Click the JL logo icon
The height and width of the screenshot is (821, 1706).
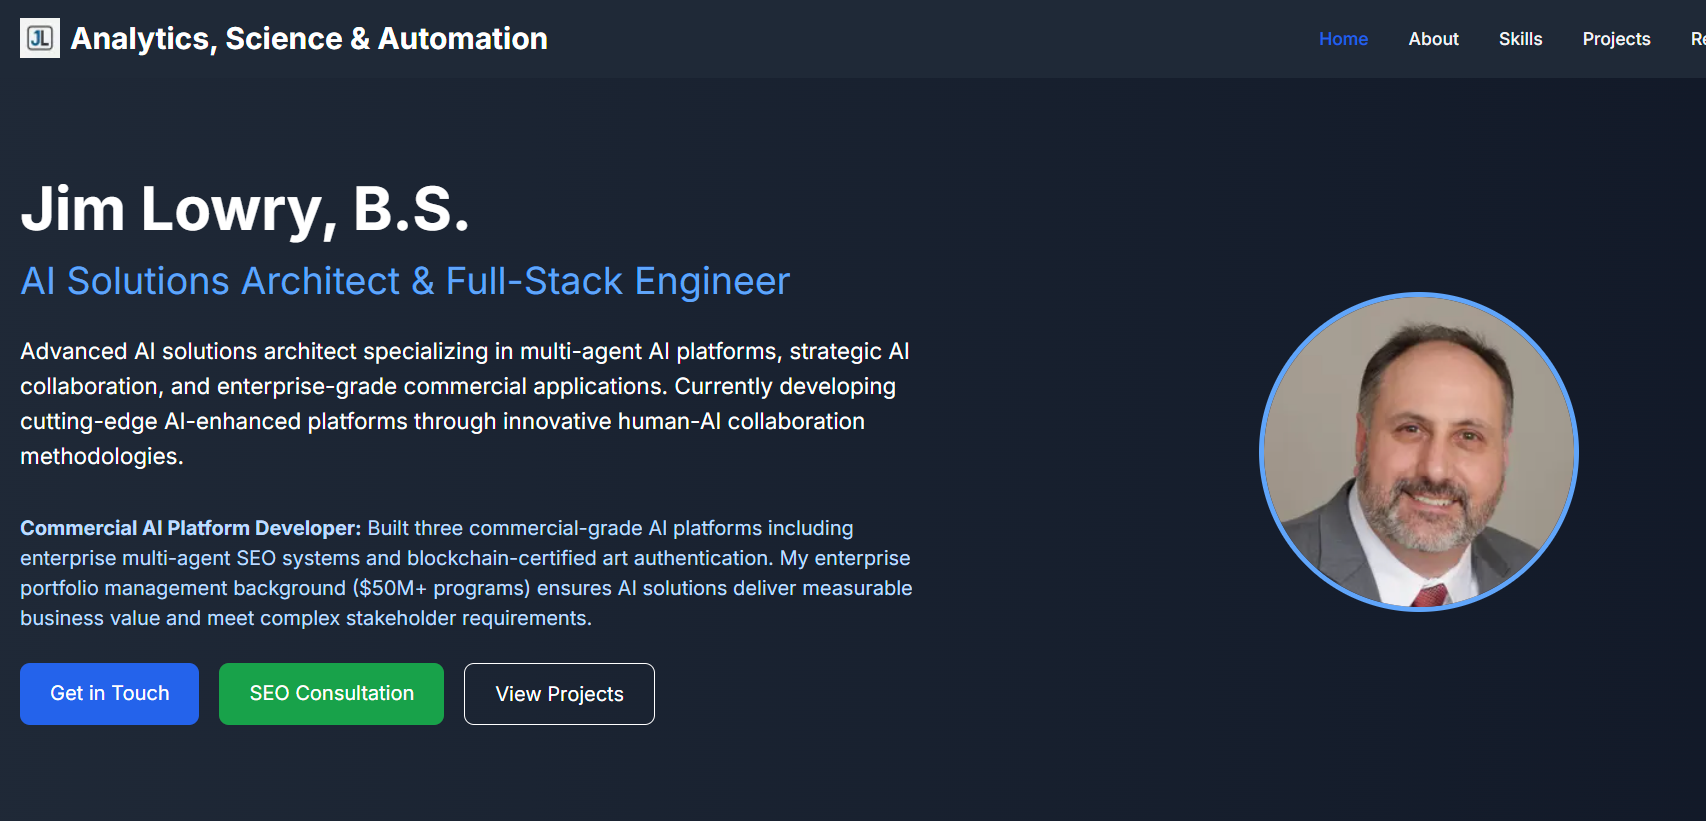pyautogui.click(x=40, y=38)
